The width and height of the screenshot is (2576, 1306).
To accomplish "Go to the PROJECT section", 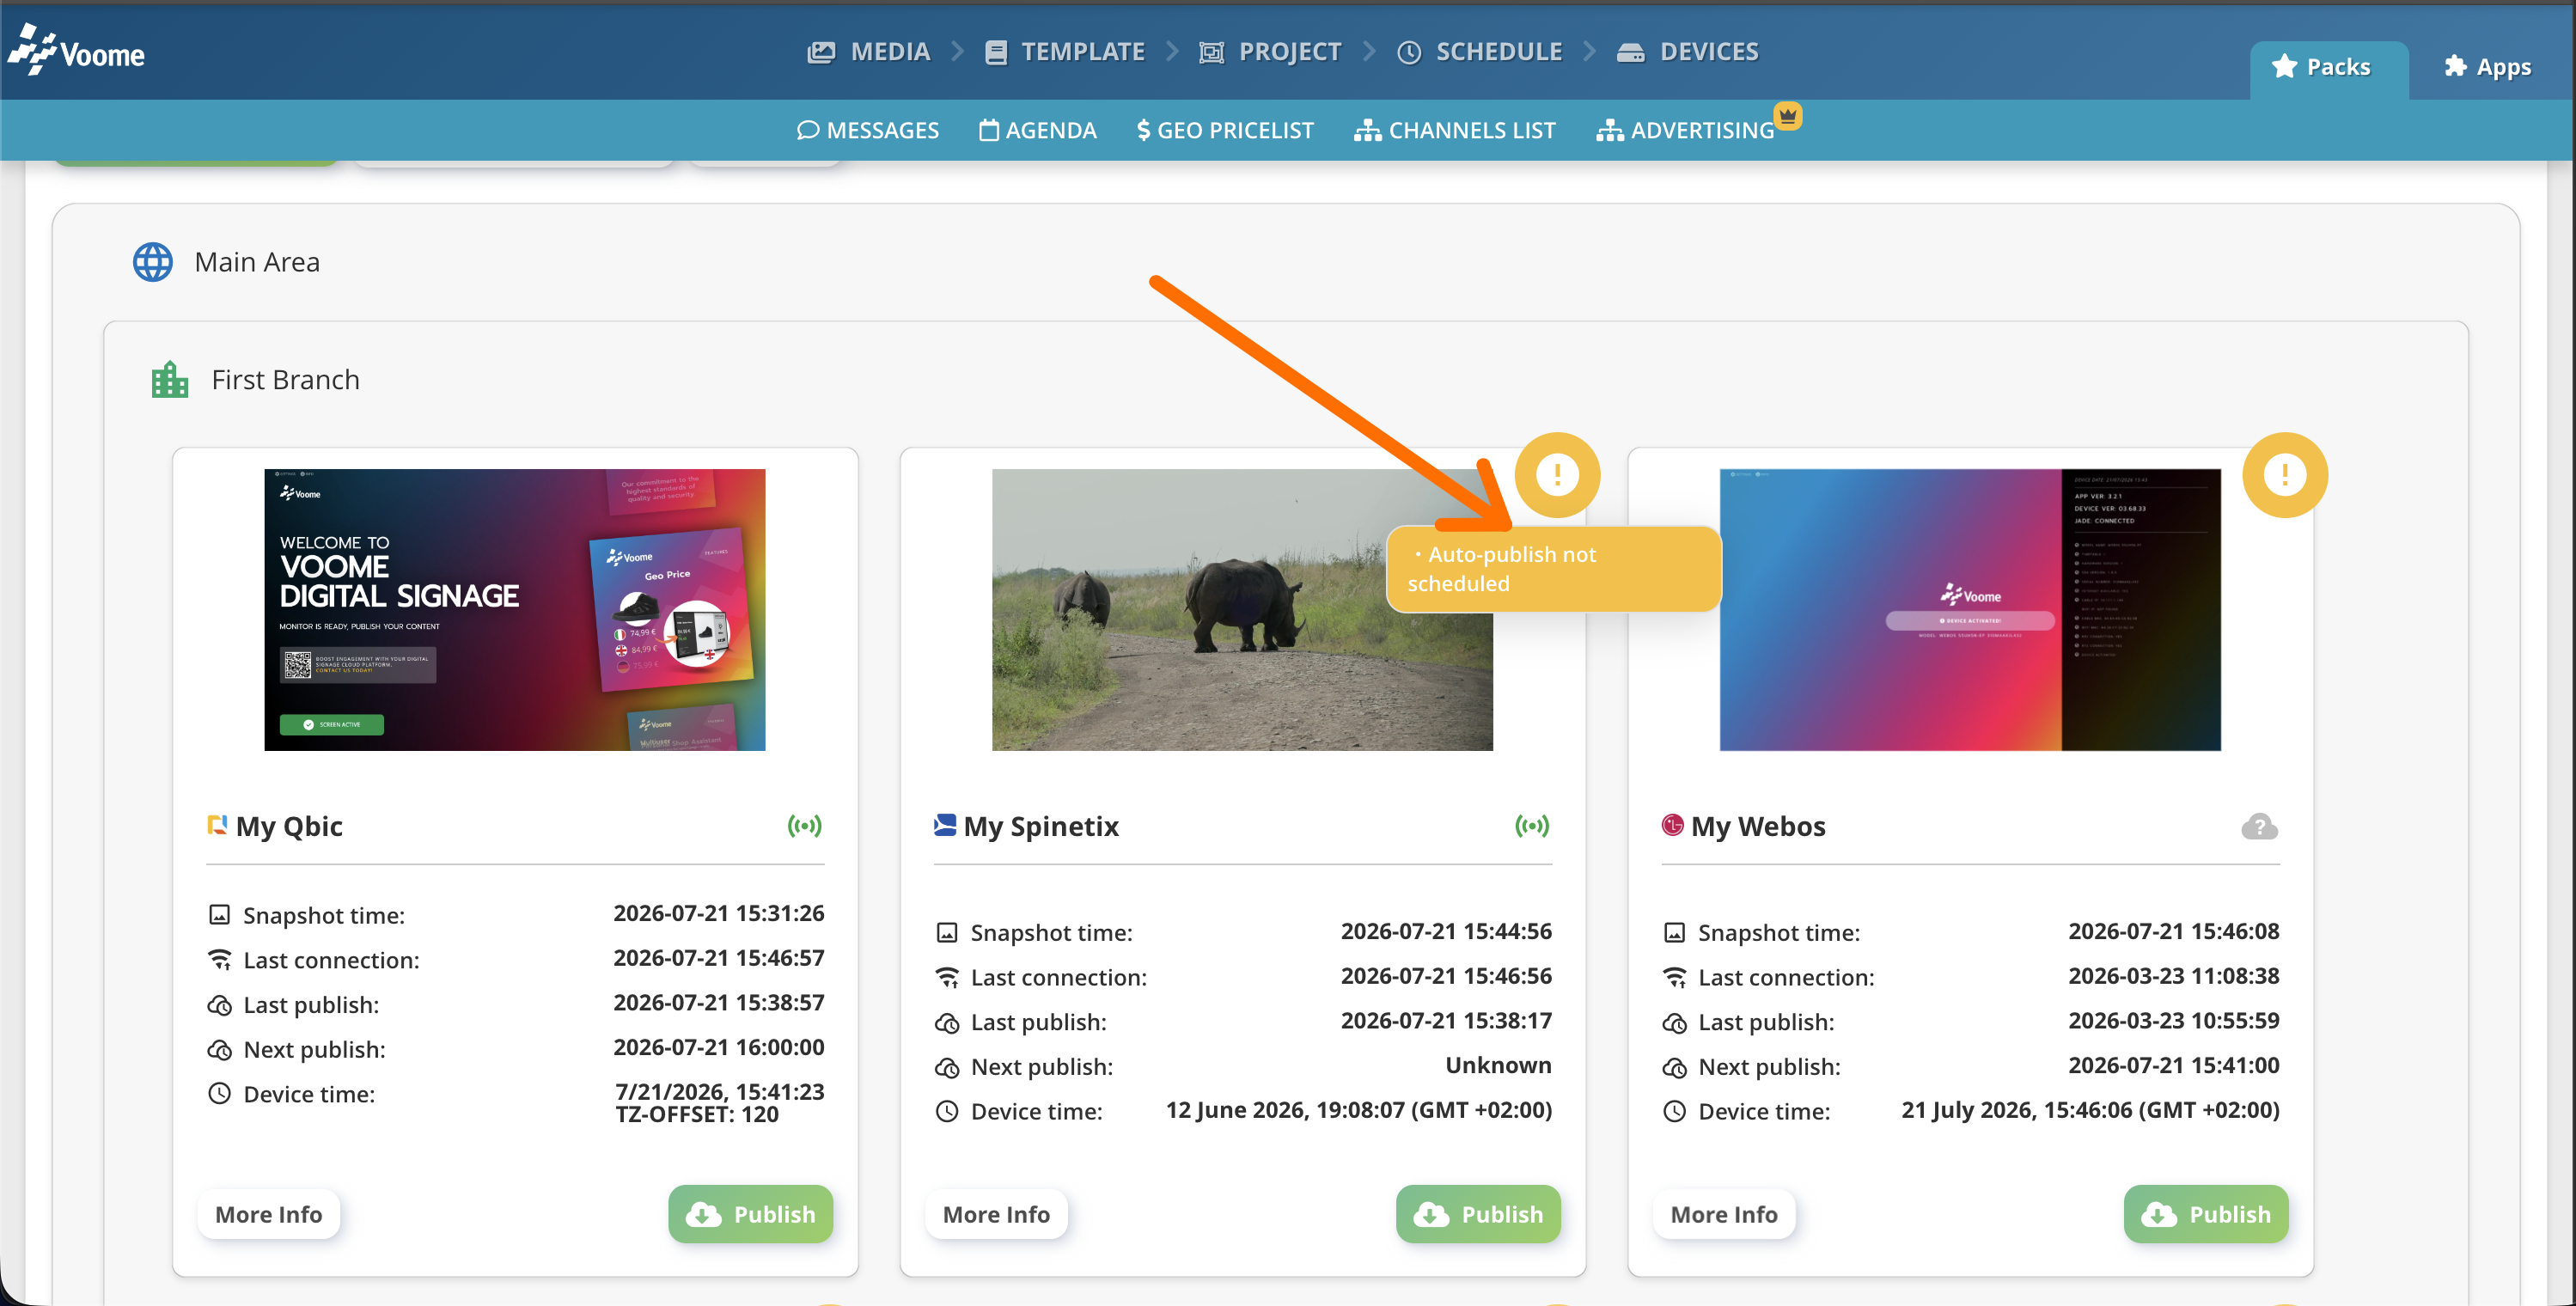I will (x=1270, y=52).
